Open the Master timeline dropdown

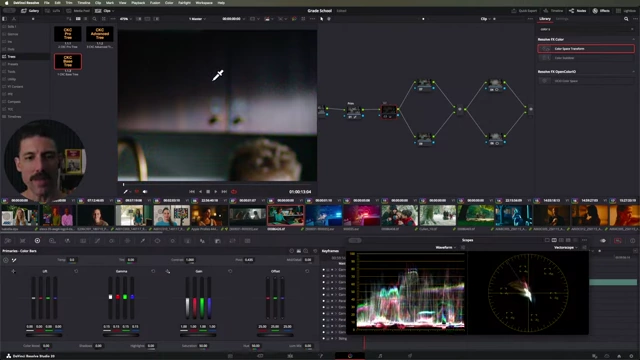[x=197, y=19]
